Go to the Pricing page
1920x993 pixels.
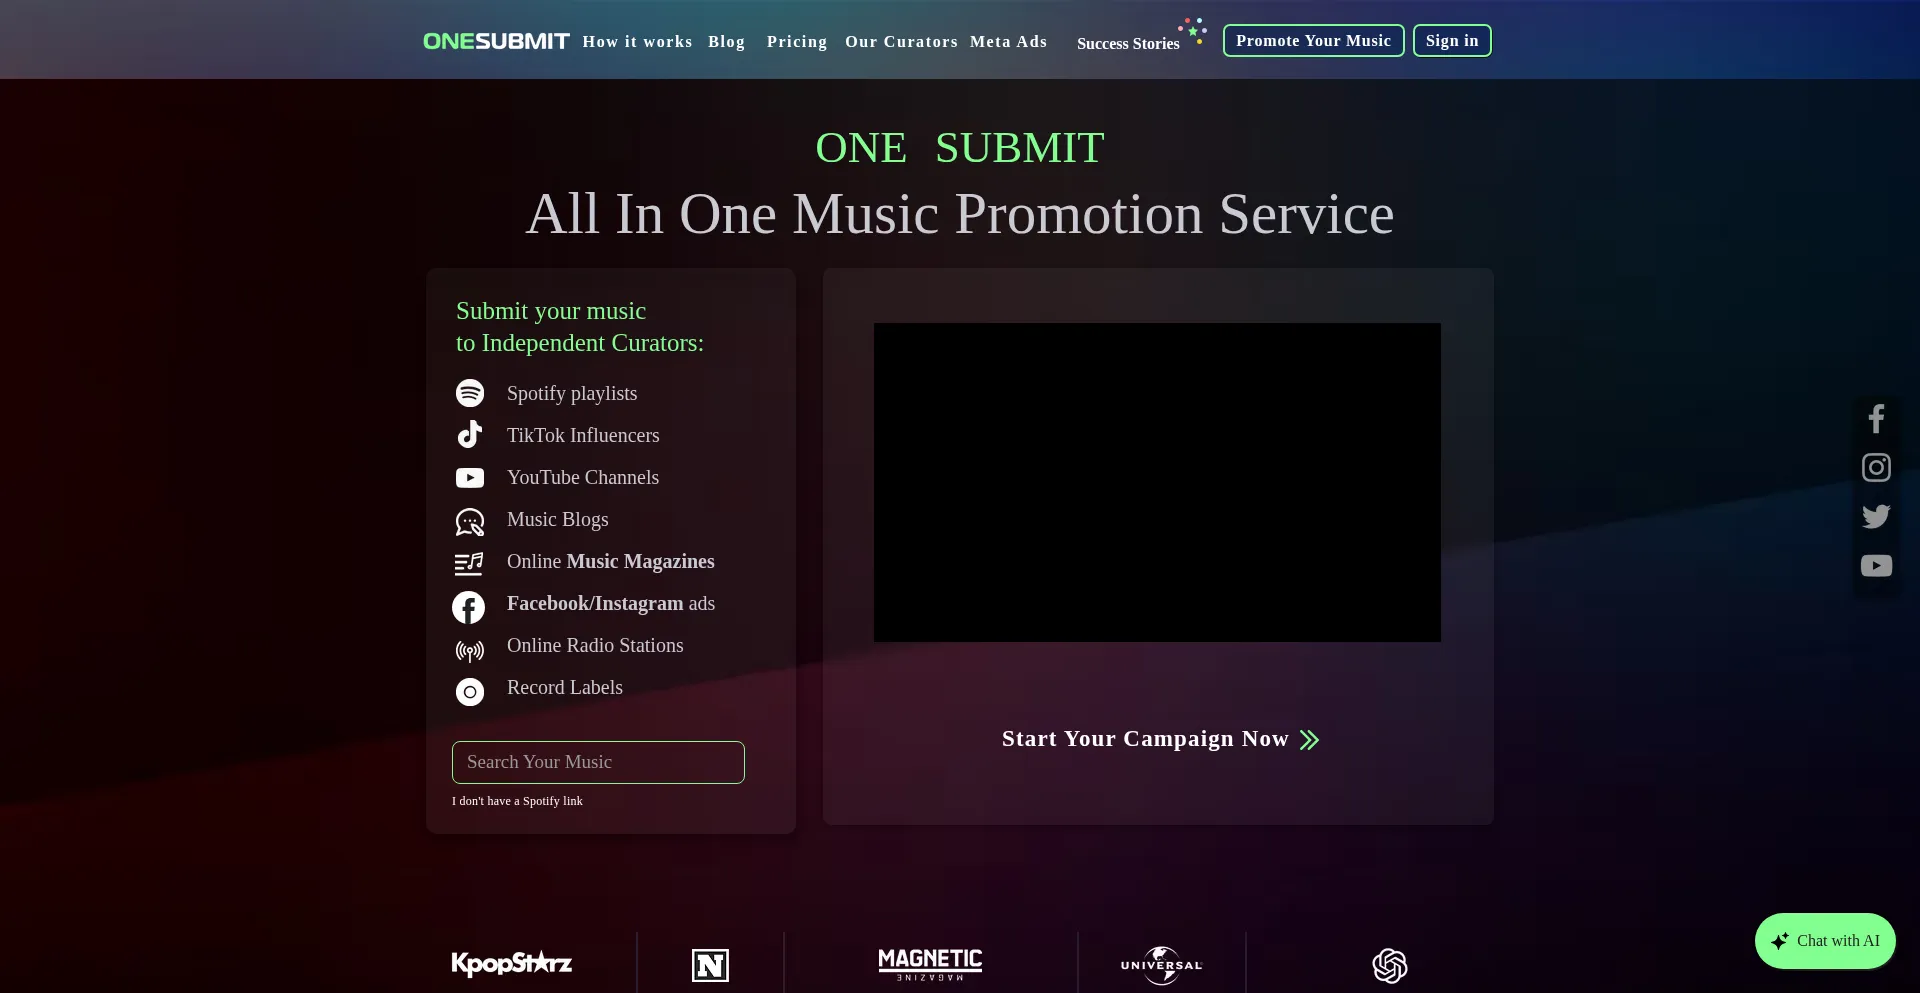coord(797,42)
